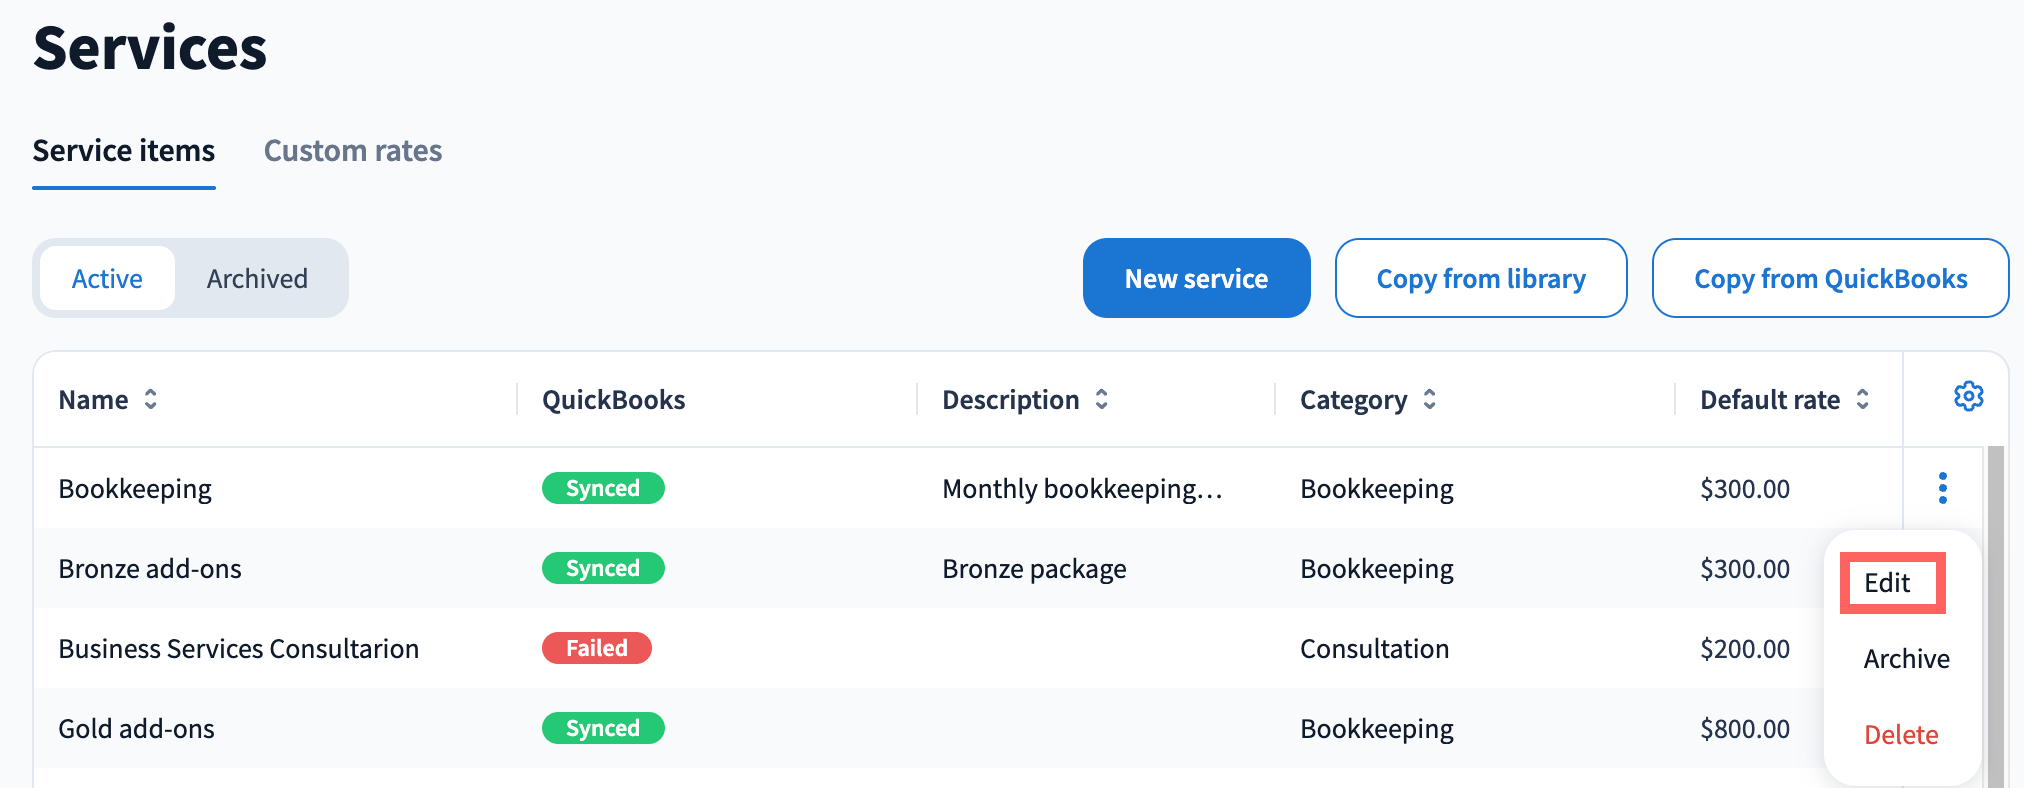2024x788 pixels.
Task: Select the Gold add-ons service row
Action: click(x=137, y=729)
